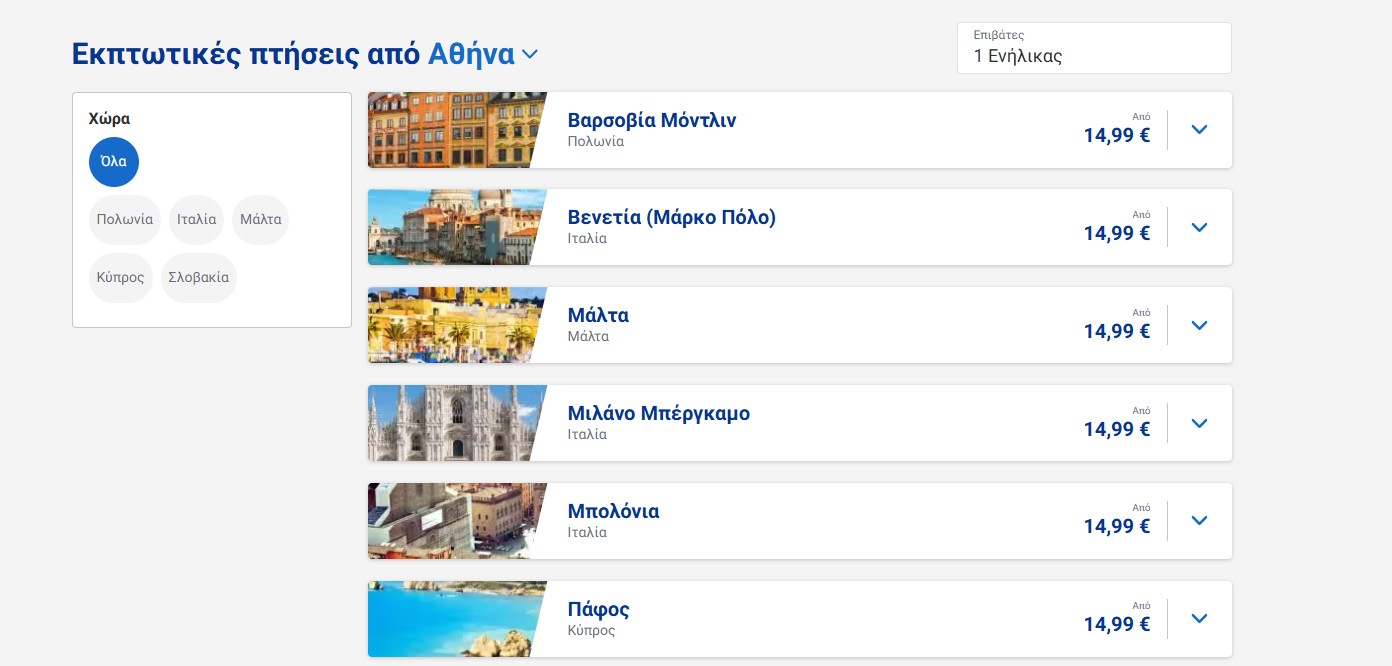Filter destinations by Κύπρος
This screenshot has width=1392, height=666.
tap(121, 278)
